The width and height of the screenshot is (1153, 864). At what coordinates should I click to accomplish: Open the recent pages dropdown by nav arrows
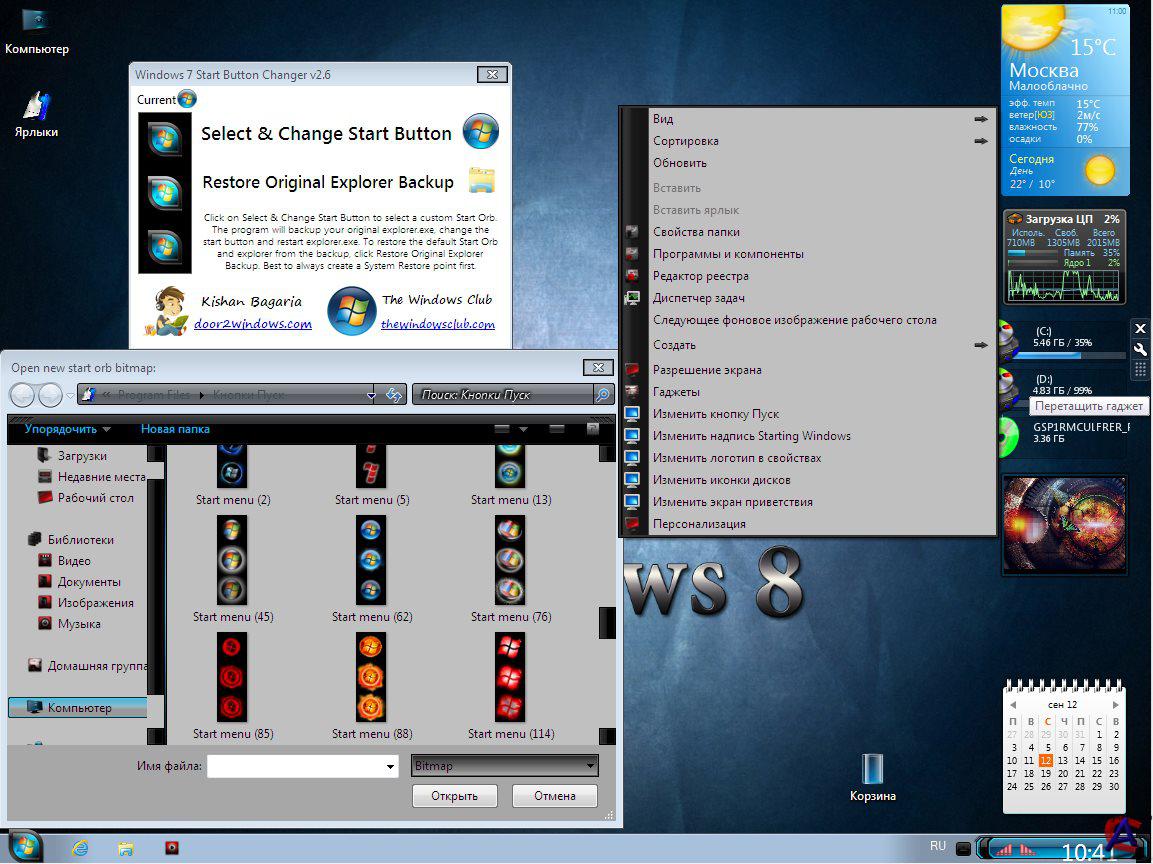70,396
